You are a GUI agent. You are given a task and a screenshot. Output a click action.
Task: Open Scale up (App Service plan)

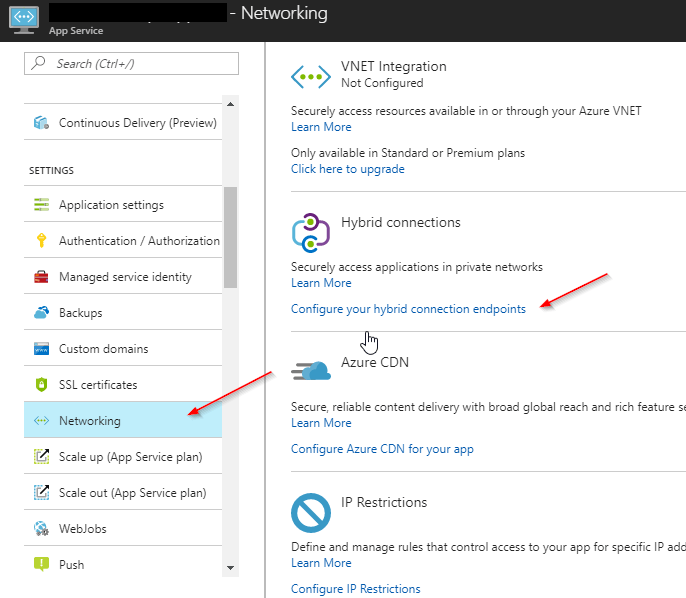123,456
